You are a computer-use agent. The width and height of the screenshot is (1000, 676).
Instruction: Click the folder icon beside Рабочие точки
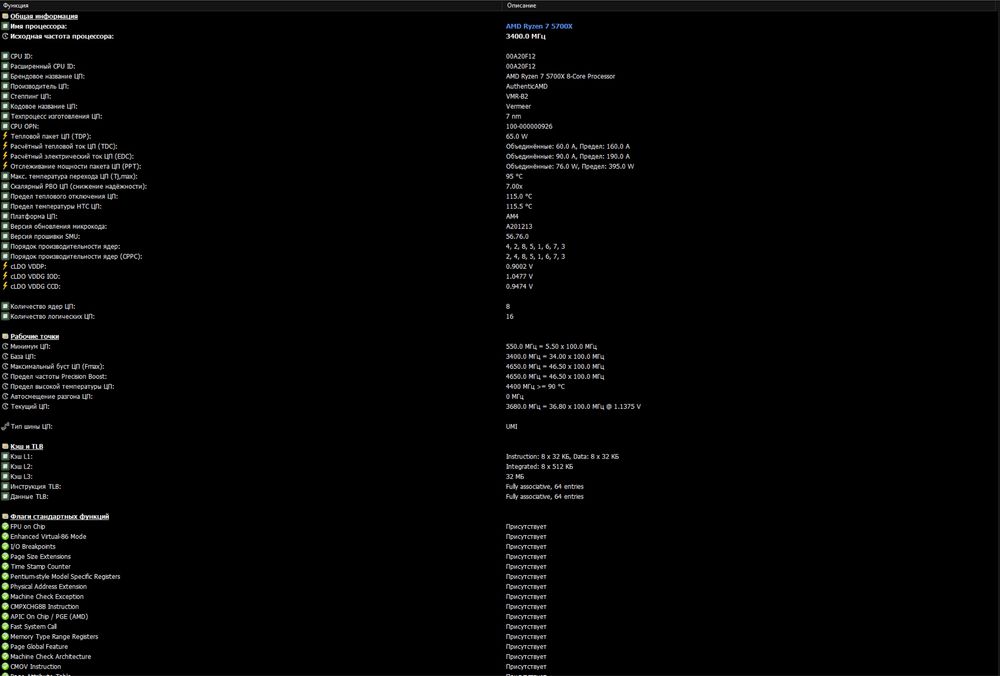(5, 336)
